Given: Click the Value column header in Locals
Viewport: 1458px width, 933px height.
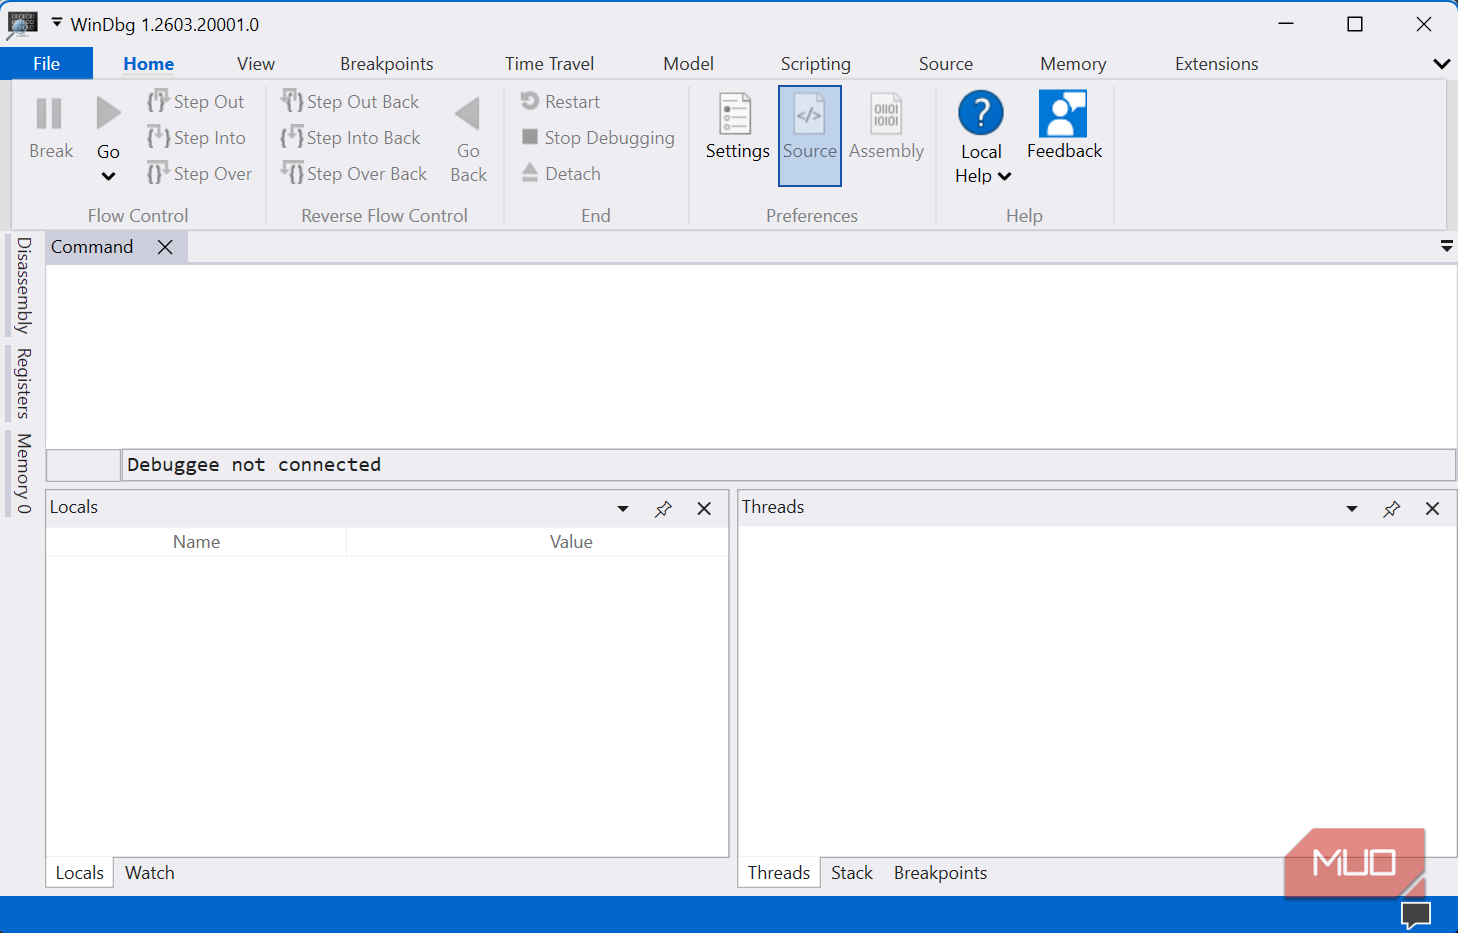Looking at the screenshot, I should coord(571,542).
